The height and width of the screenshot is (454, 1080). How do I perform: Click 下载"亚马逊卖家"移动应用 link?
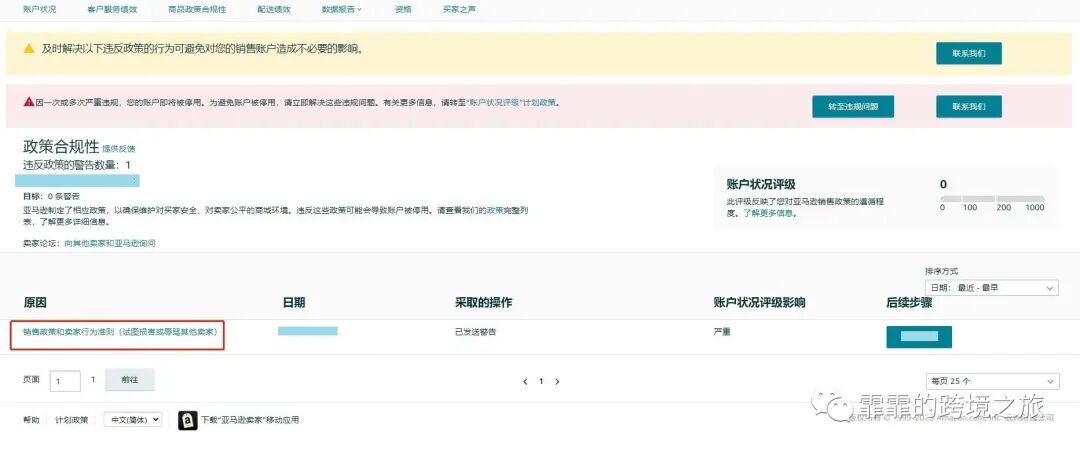(x=250, y=420)
